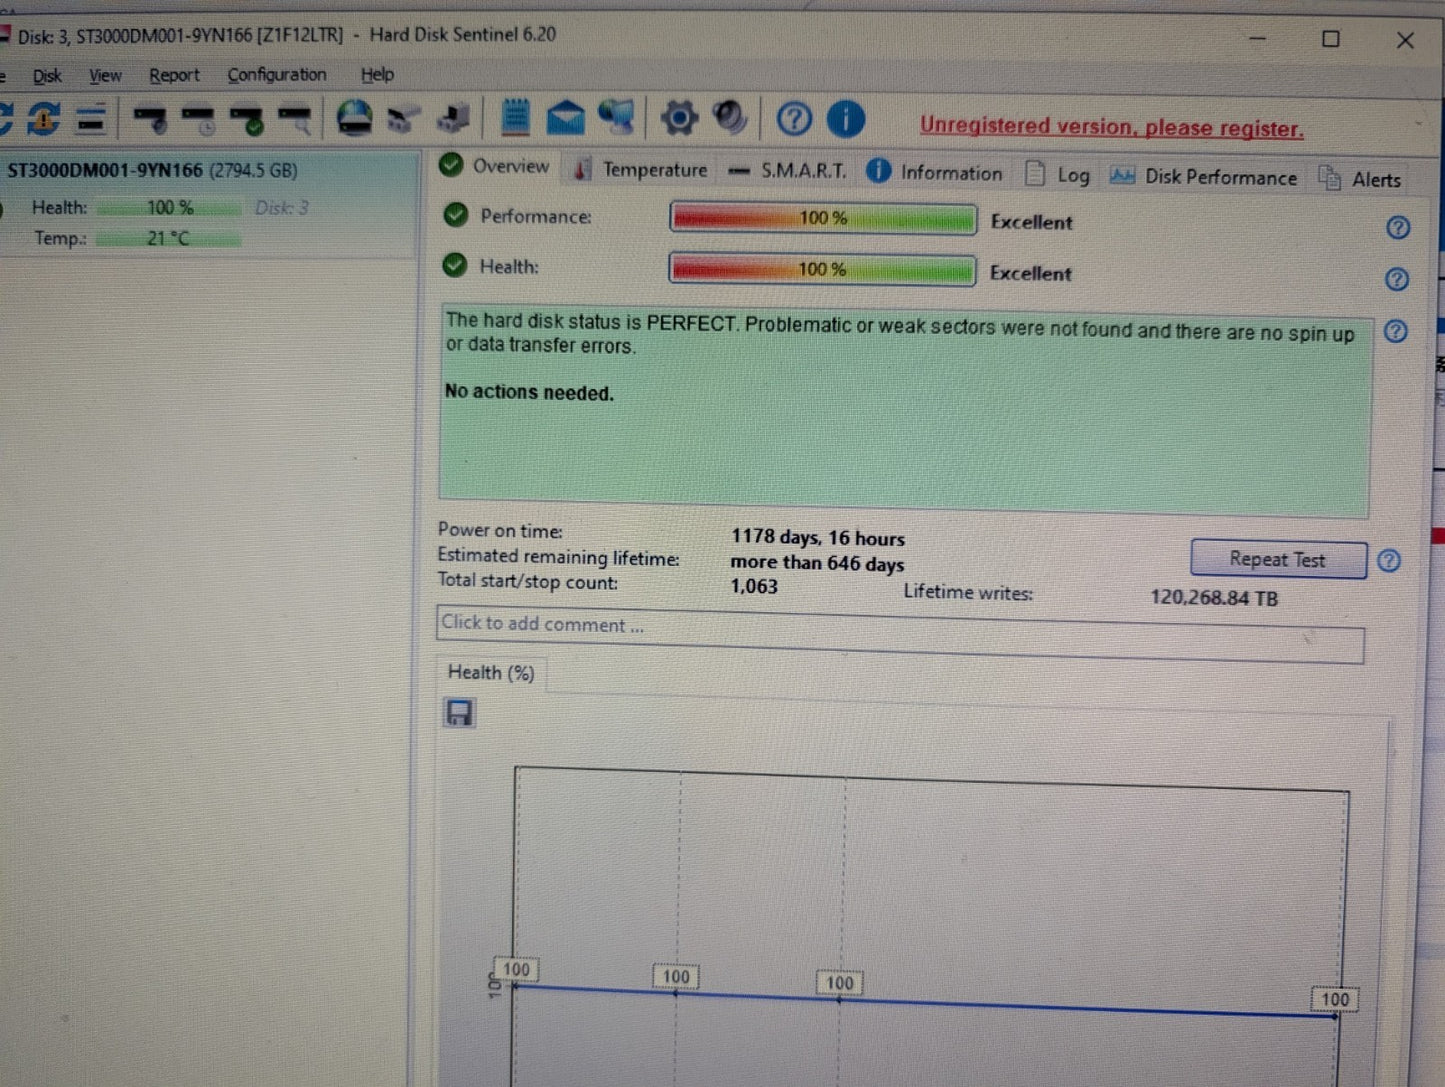This screenshot has height=1087, width=1445.
Task: Click the sidebar Health 100 % bar
Action: (169, 207)
